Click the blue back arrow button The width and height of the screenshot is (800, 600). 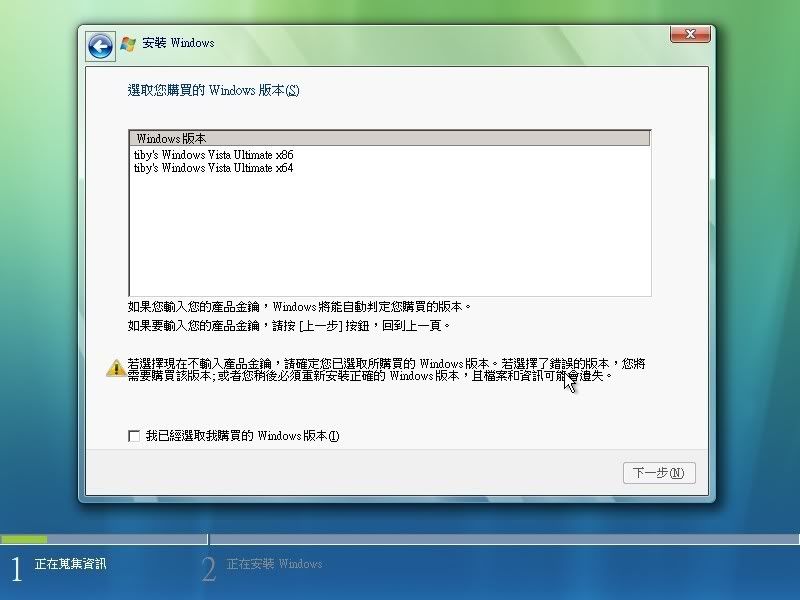[99, 45]
